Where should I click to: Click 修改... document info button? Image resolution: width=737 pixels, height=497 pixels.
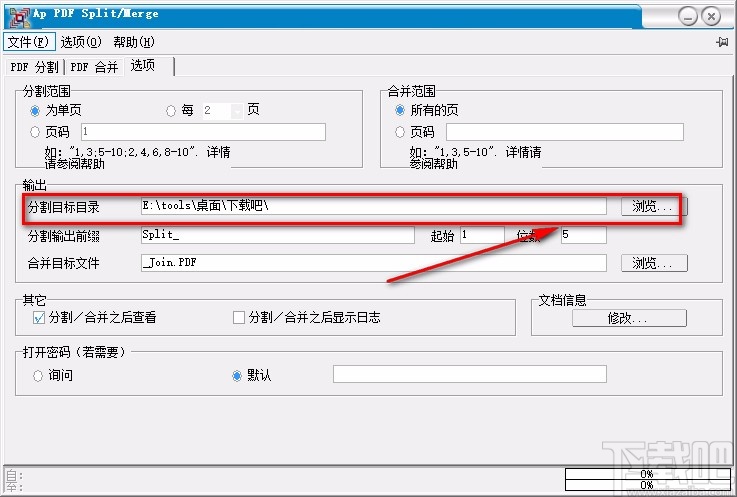pyautogui.click(x=629, y=318)
